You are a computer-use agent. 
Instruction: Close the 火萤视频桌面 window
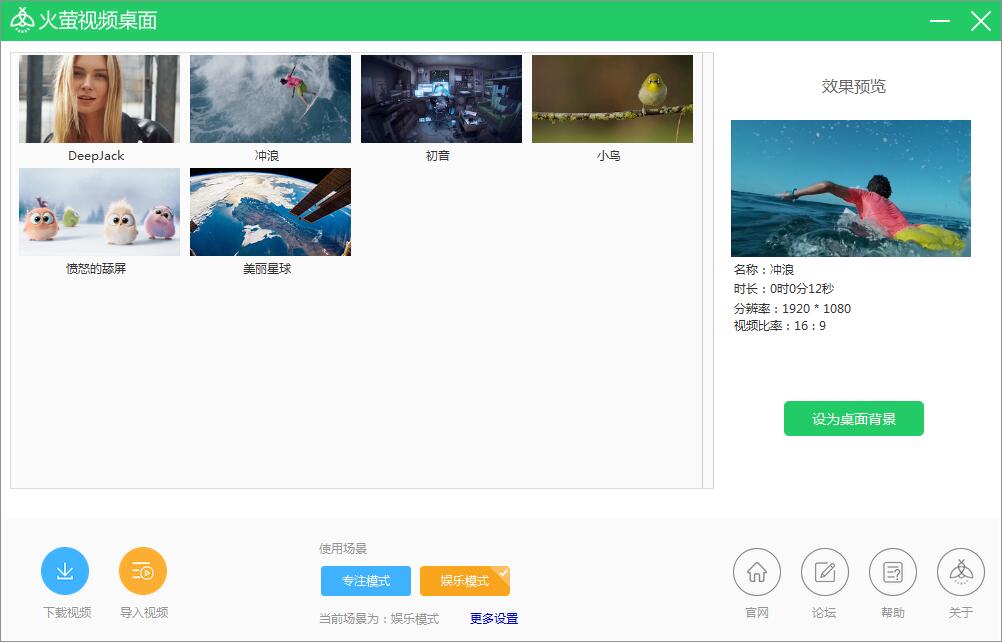[980, 20]
